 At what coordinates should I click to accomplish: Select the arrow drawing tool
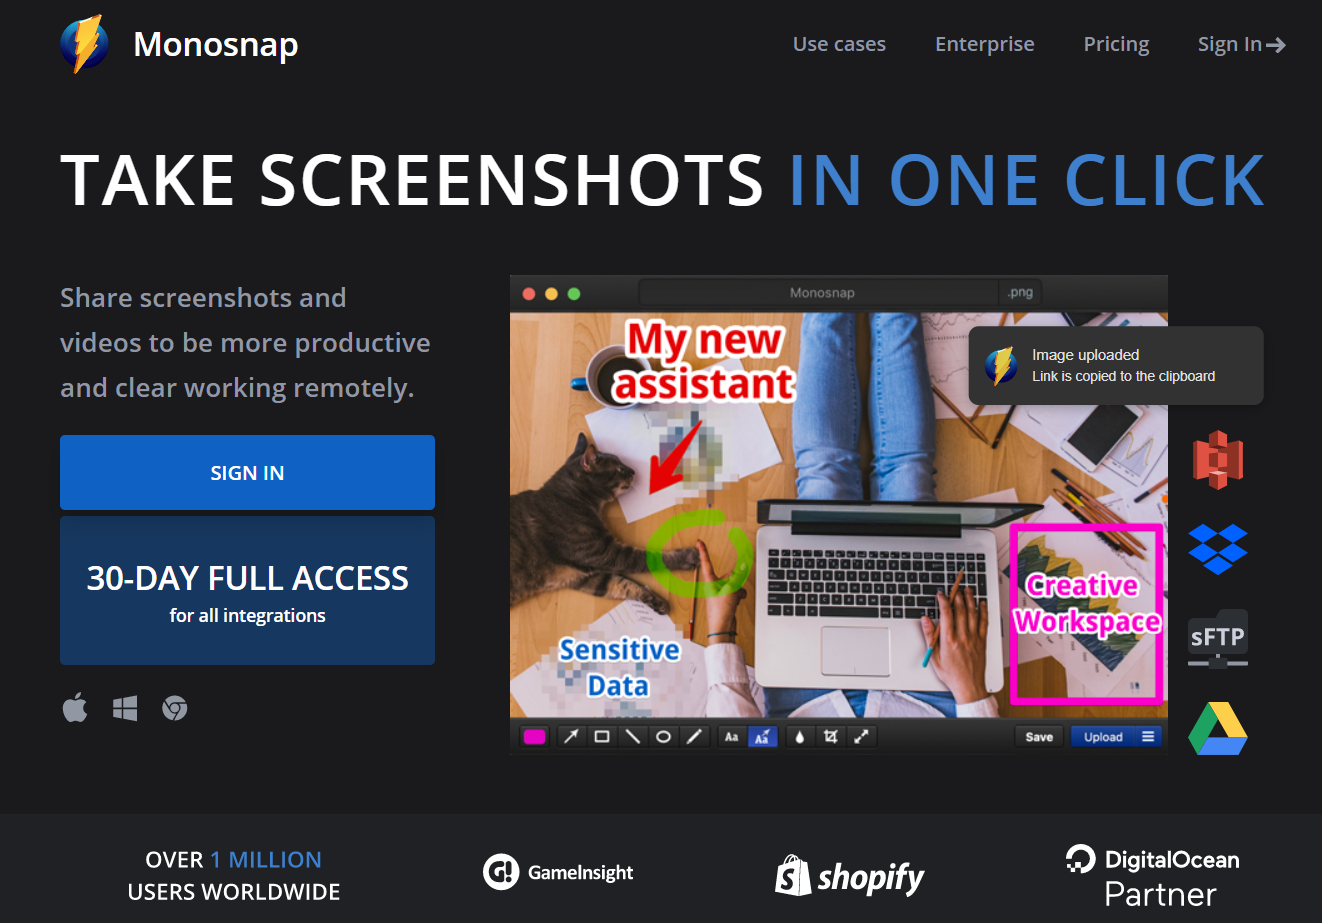coord(571,737)
